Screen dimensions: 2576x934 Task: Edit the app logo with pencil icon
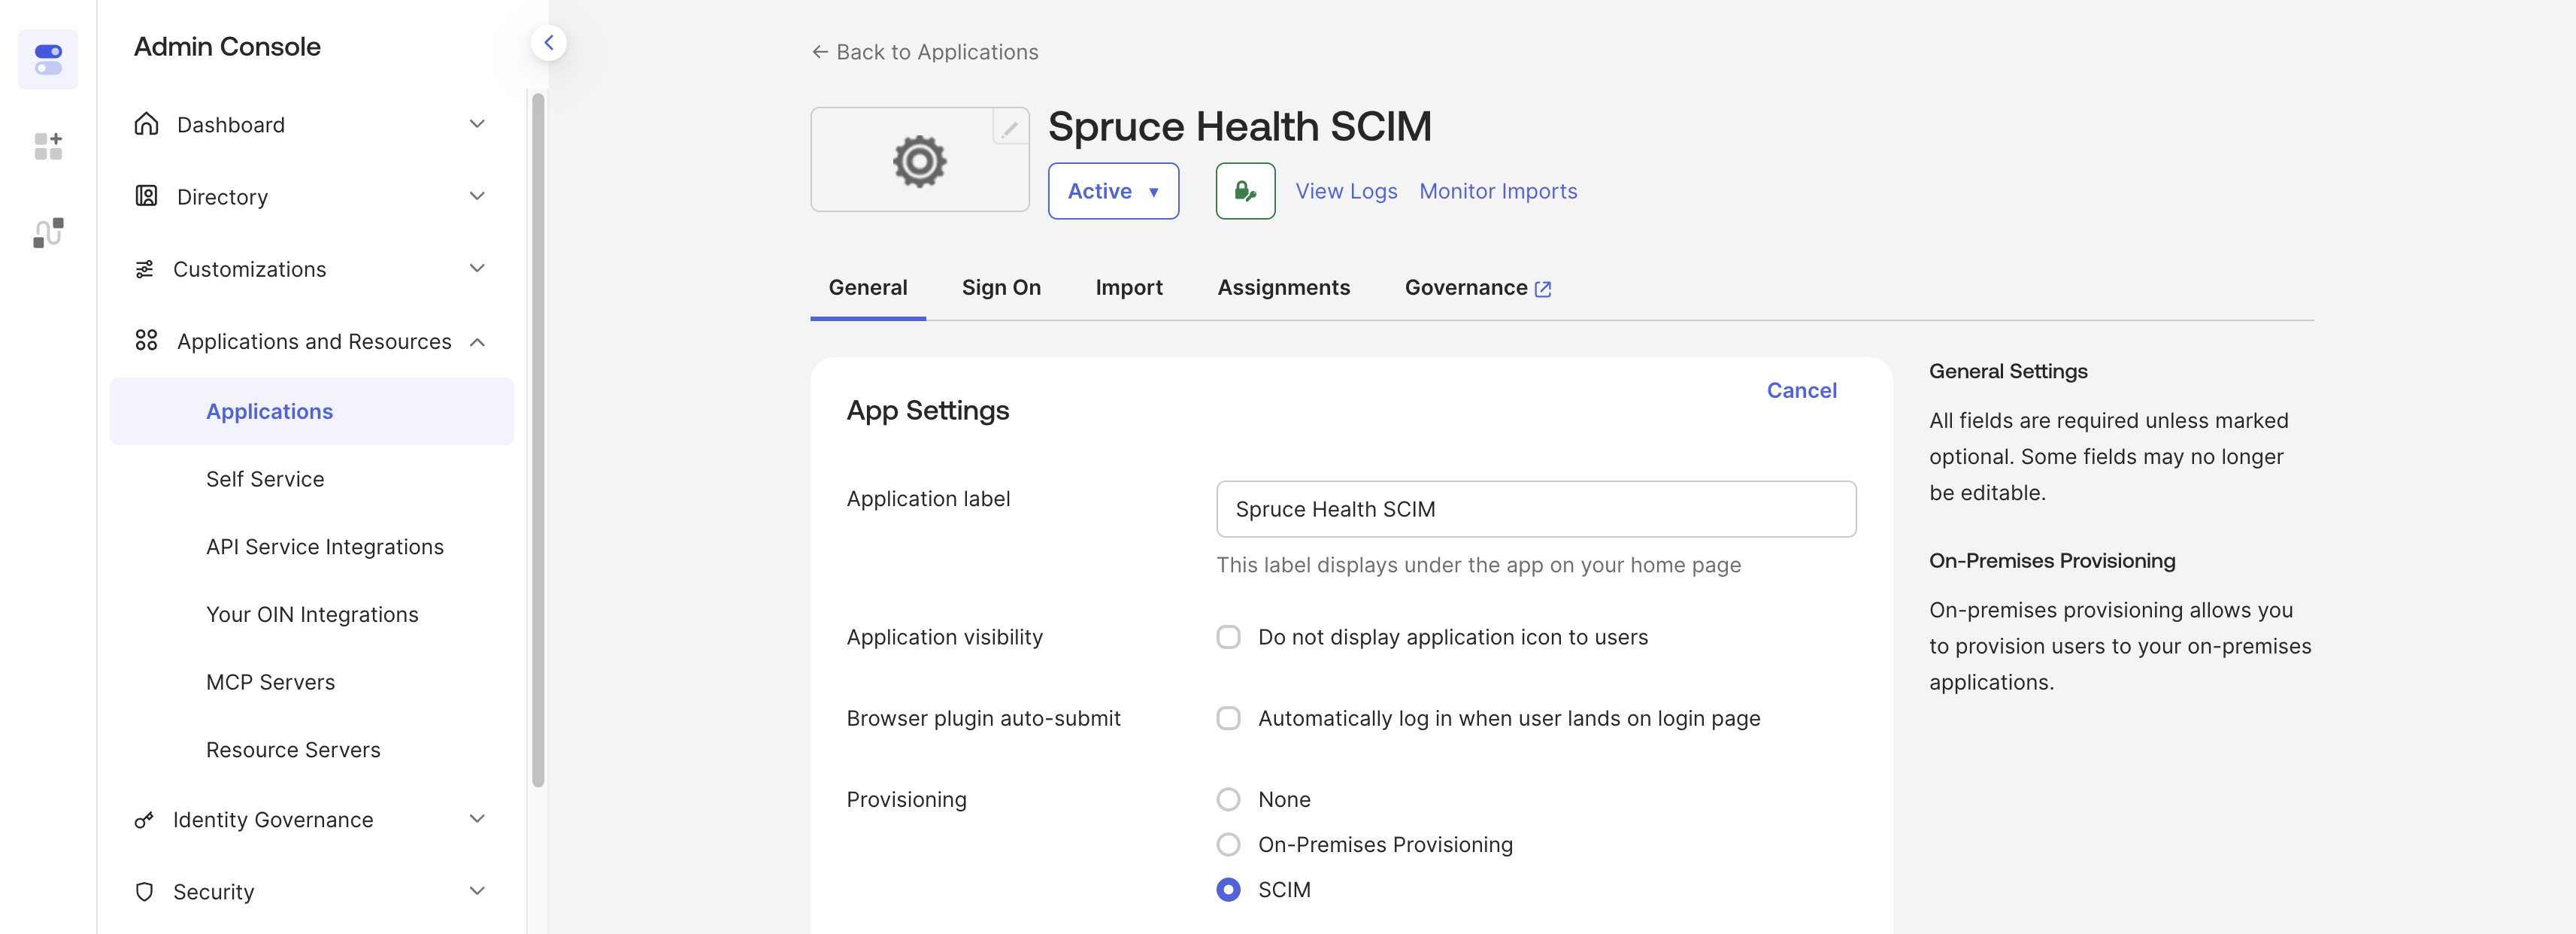click(x=1010, y=128)
